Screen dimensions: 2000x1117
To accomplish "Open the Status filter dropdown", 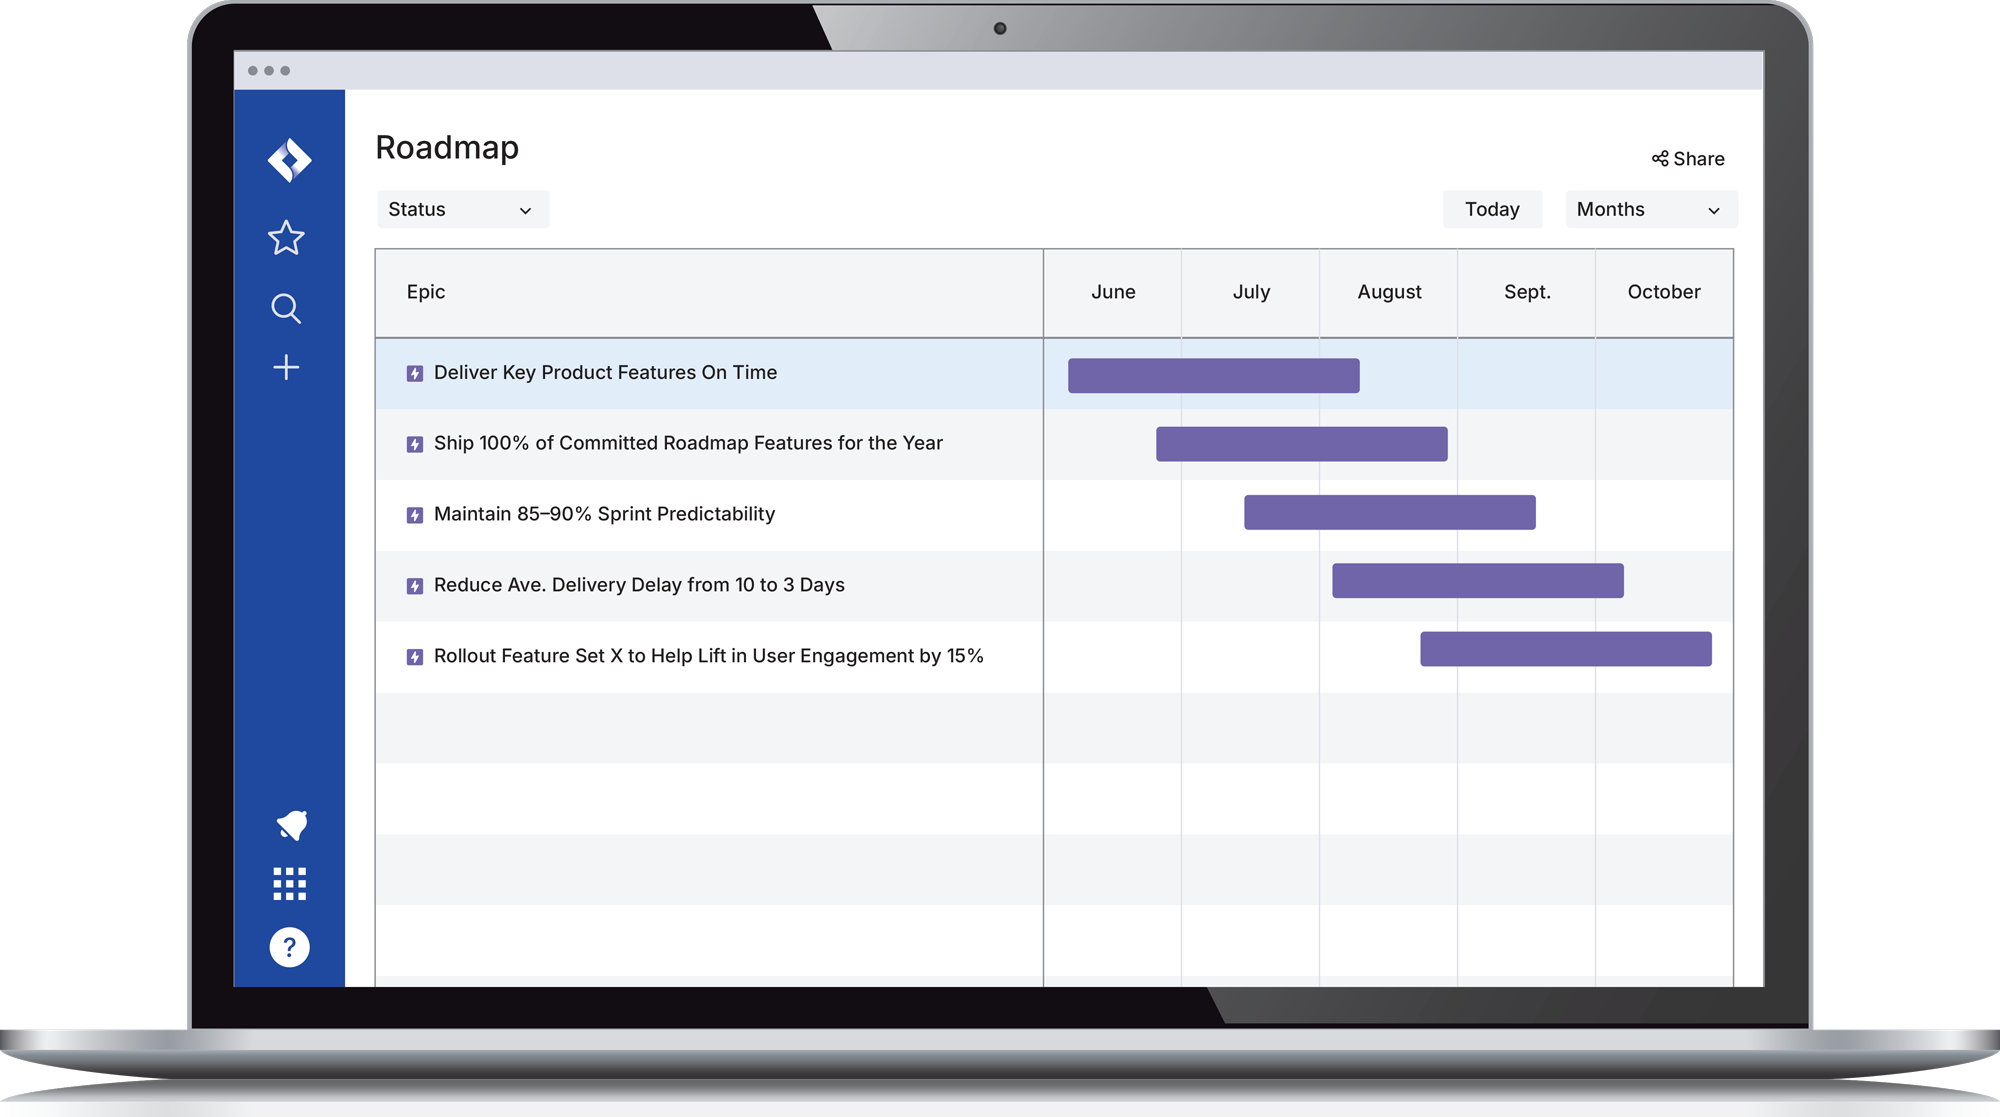I will pyautogui.click(x=462, y=209).
